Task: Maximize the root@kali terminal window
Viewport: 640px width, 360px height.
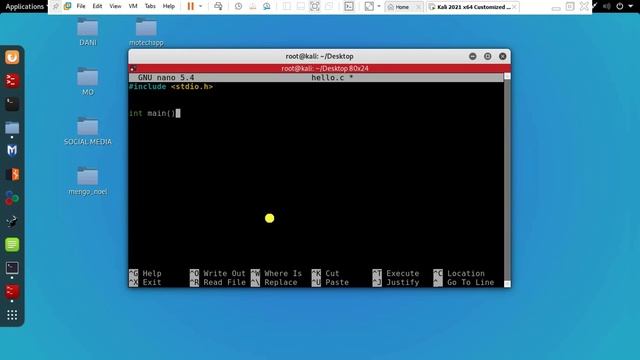Action: tap(488, 56)
